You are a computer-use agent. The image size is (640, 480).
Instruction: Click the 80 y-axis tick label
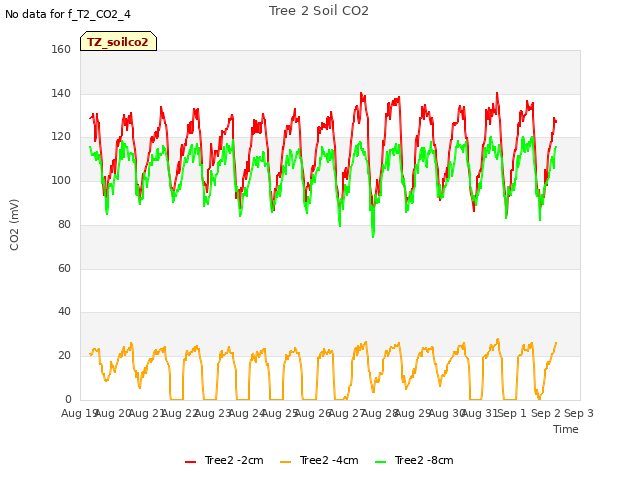click(64, 224)
